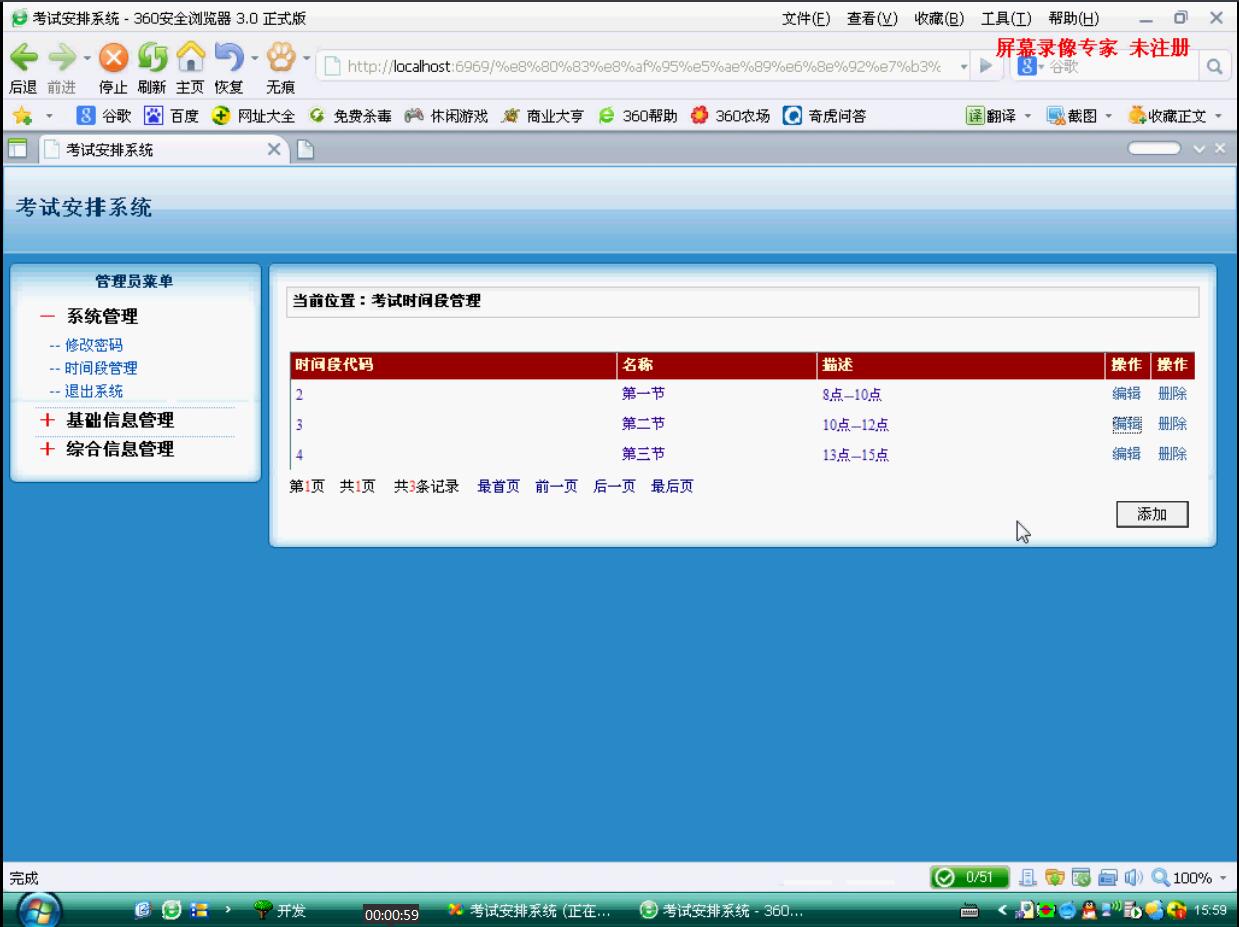Open the favorites star dropdown arrow

tap(47, 117)
